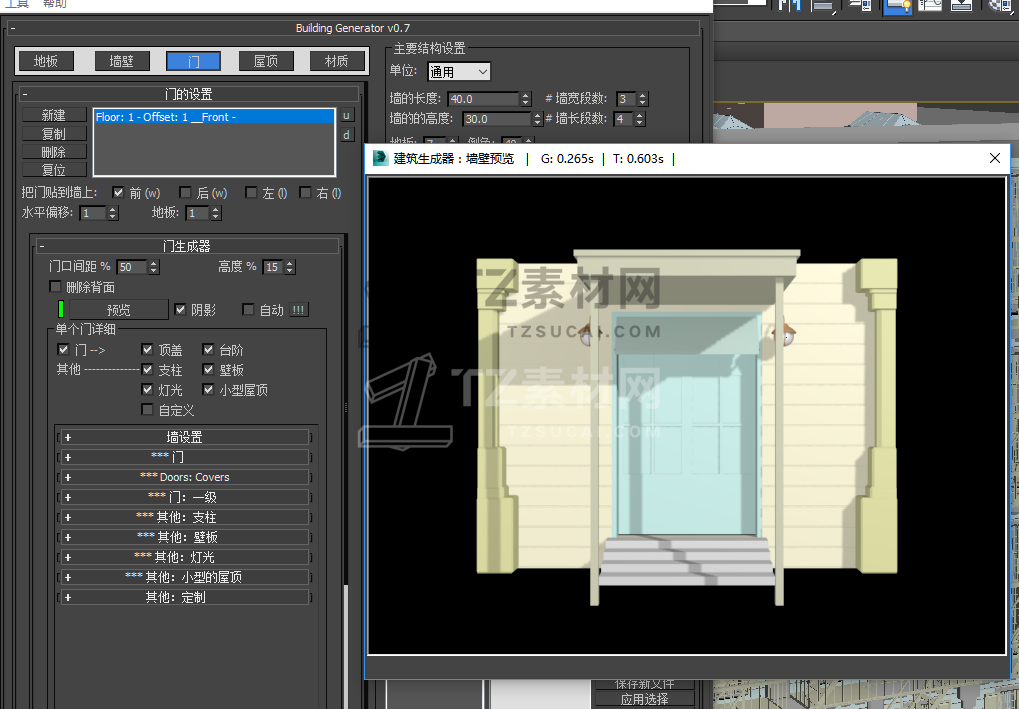
Task: Open the Material Editor sphere icon
Action: tap(999, 5)
